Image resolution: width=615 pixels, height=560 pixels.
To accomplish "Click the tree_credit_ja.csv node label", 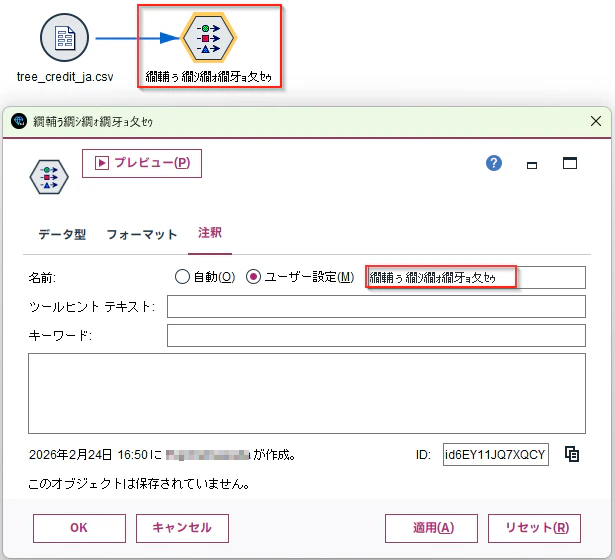I will pos(65,76).
